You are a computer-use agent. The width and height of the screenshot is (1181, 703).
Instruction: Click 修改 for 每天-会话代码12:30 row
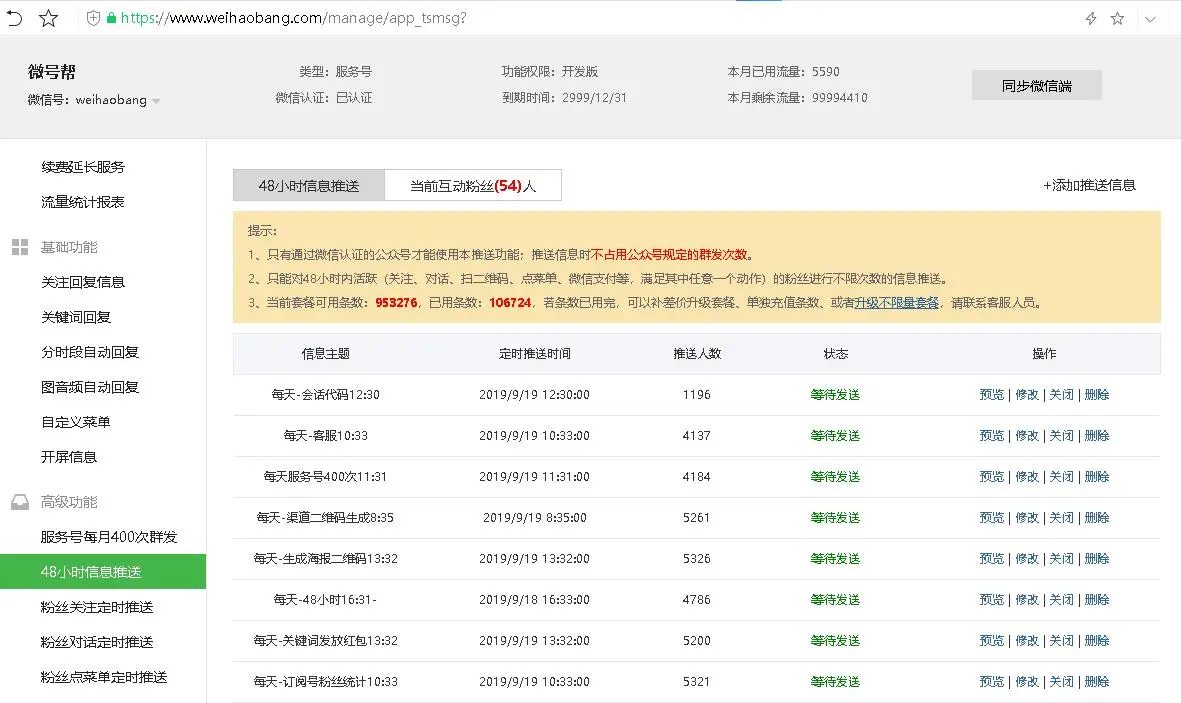coord(1027,394)
